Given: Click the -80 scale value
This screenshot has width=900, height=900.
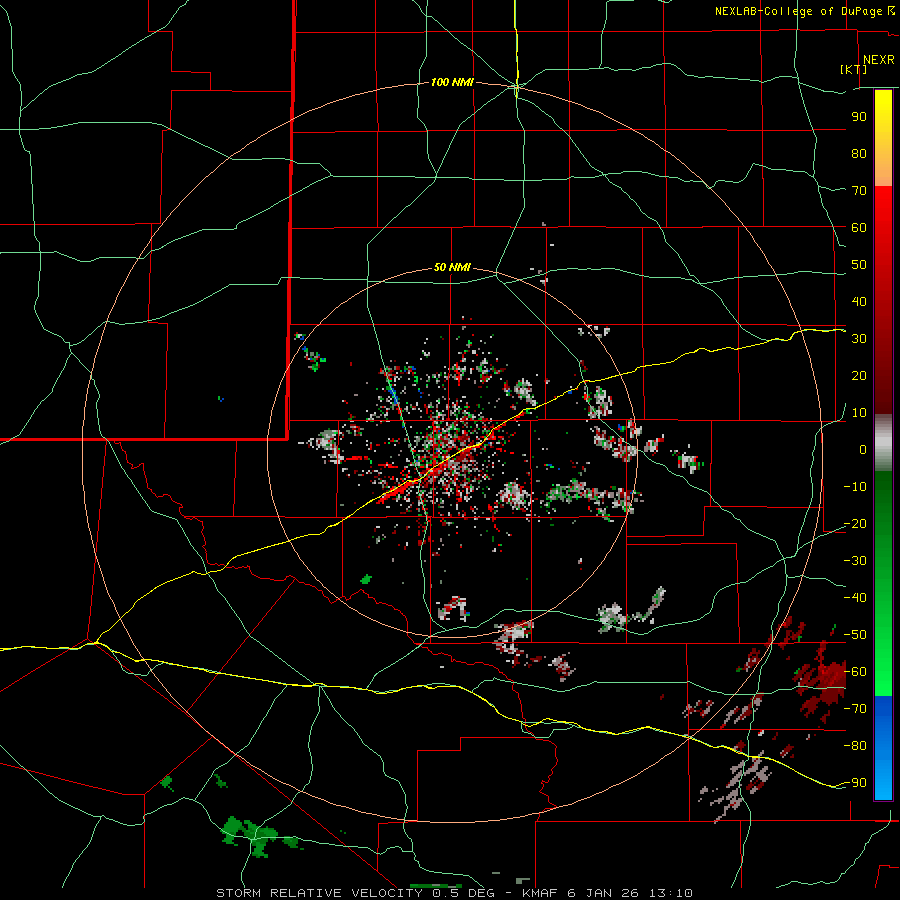Looking at the screenshot, I should click(855, 746).
